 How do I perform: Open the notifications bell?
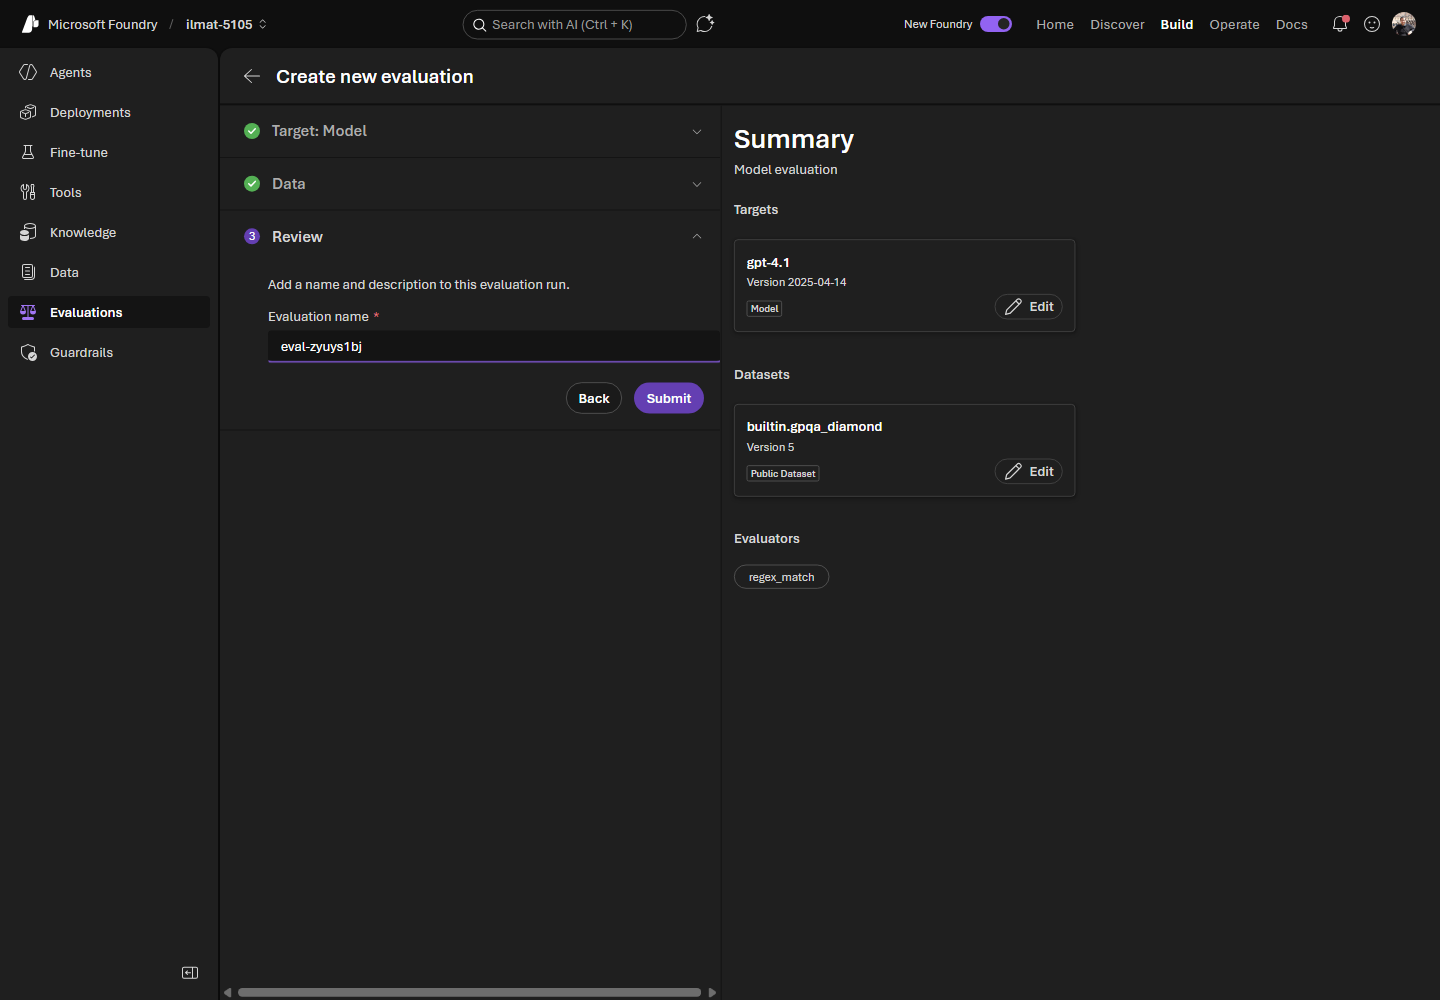point(1340,24)
